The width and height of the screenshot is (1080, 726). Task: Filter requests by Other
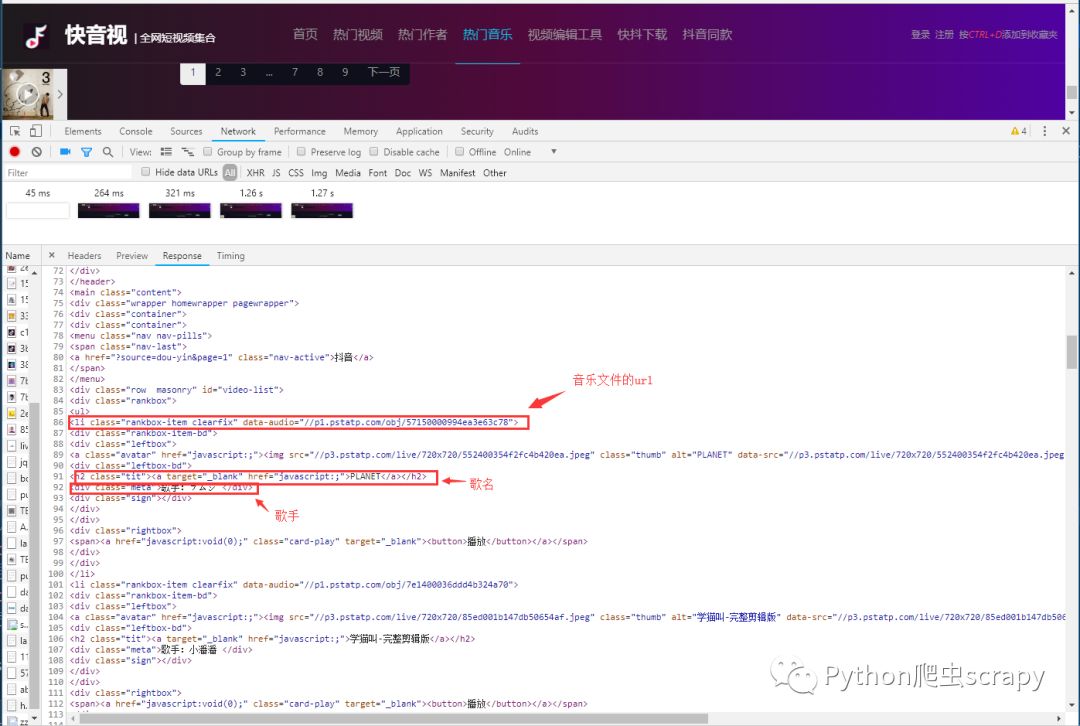pyautogui.click(x=495, y=173)
